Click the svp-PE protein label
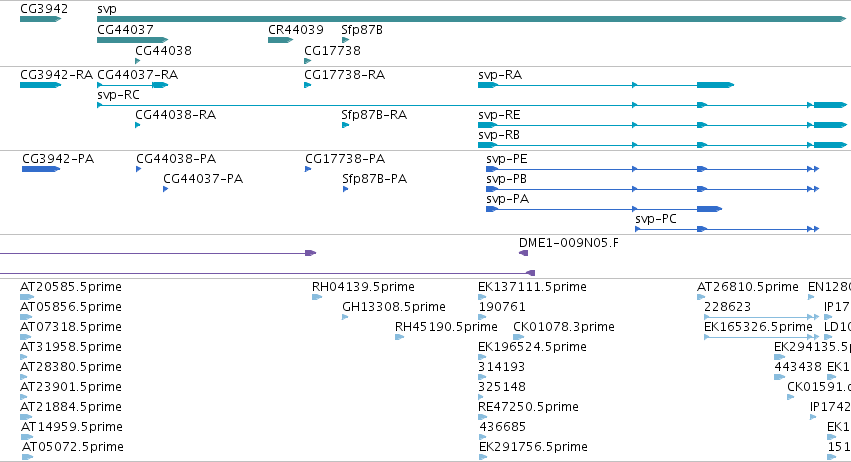 (x=507, y=159)
